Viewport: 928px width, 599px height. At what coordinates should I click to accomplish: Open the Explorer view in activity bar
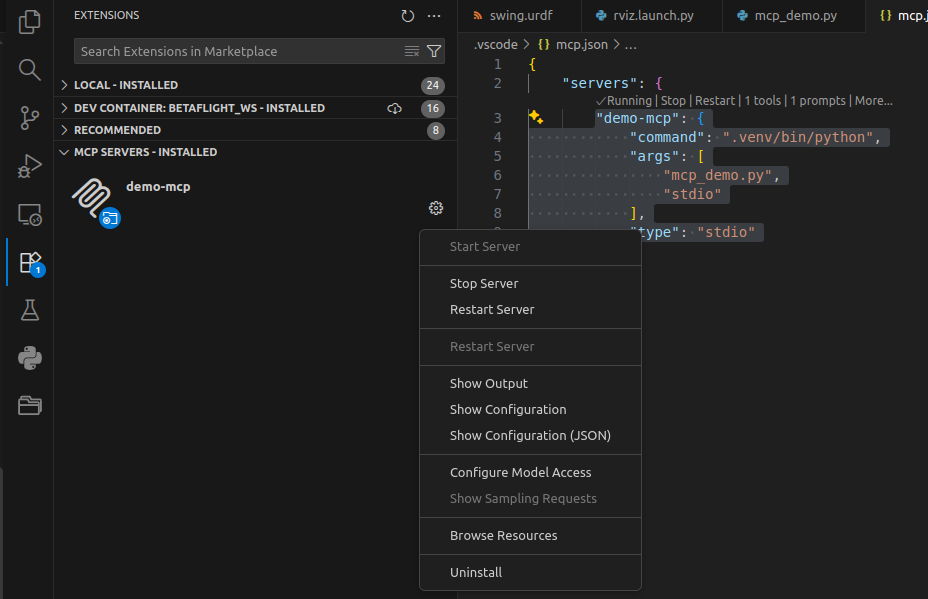click(30, 21)
